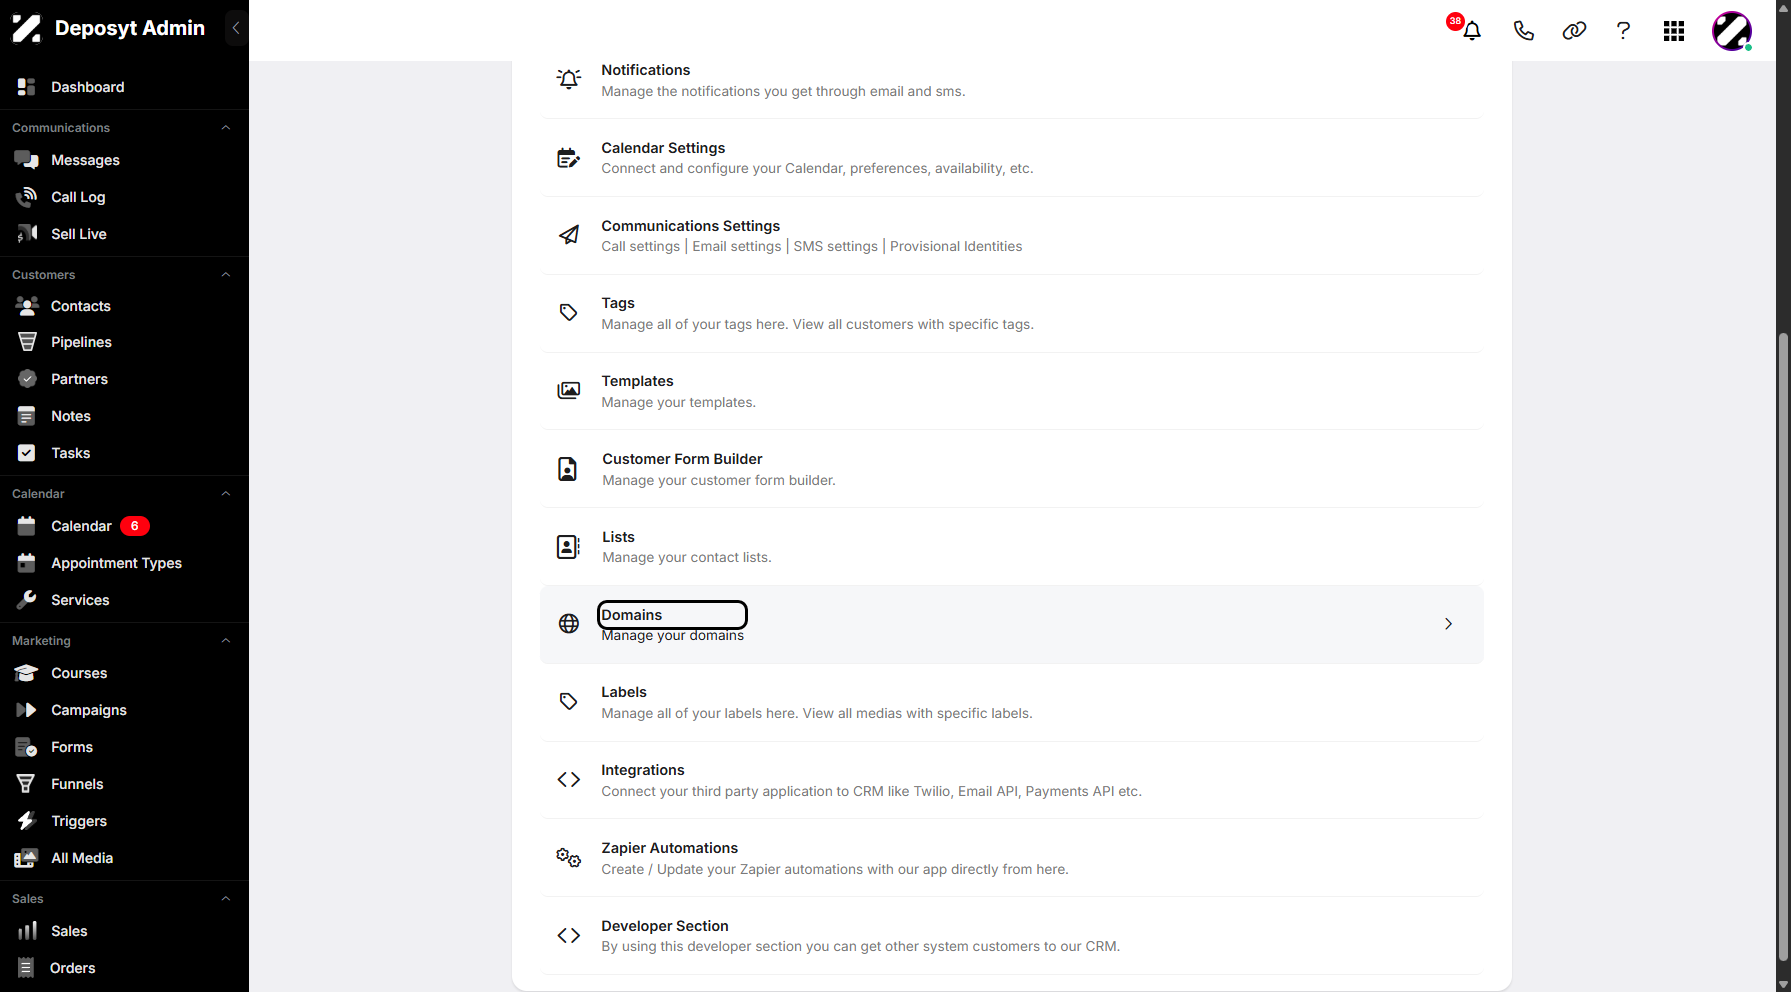
Task: Collapse the Customers sidebar section
Action: click(226, 275)
